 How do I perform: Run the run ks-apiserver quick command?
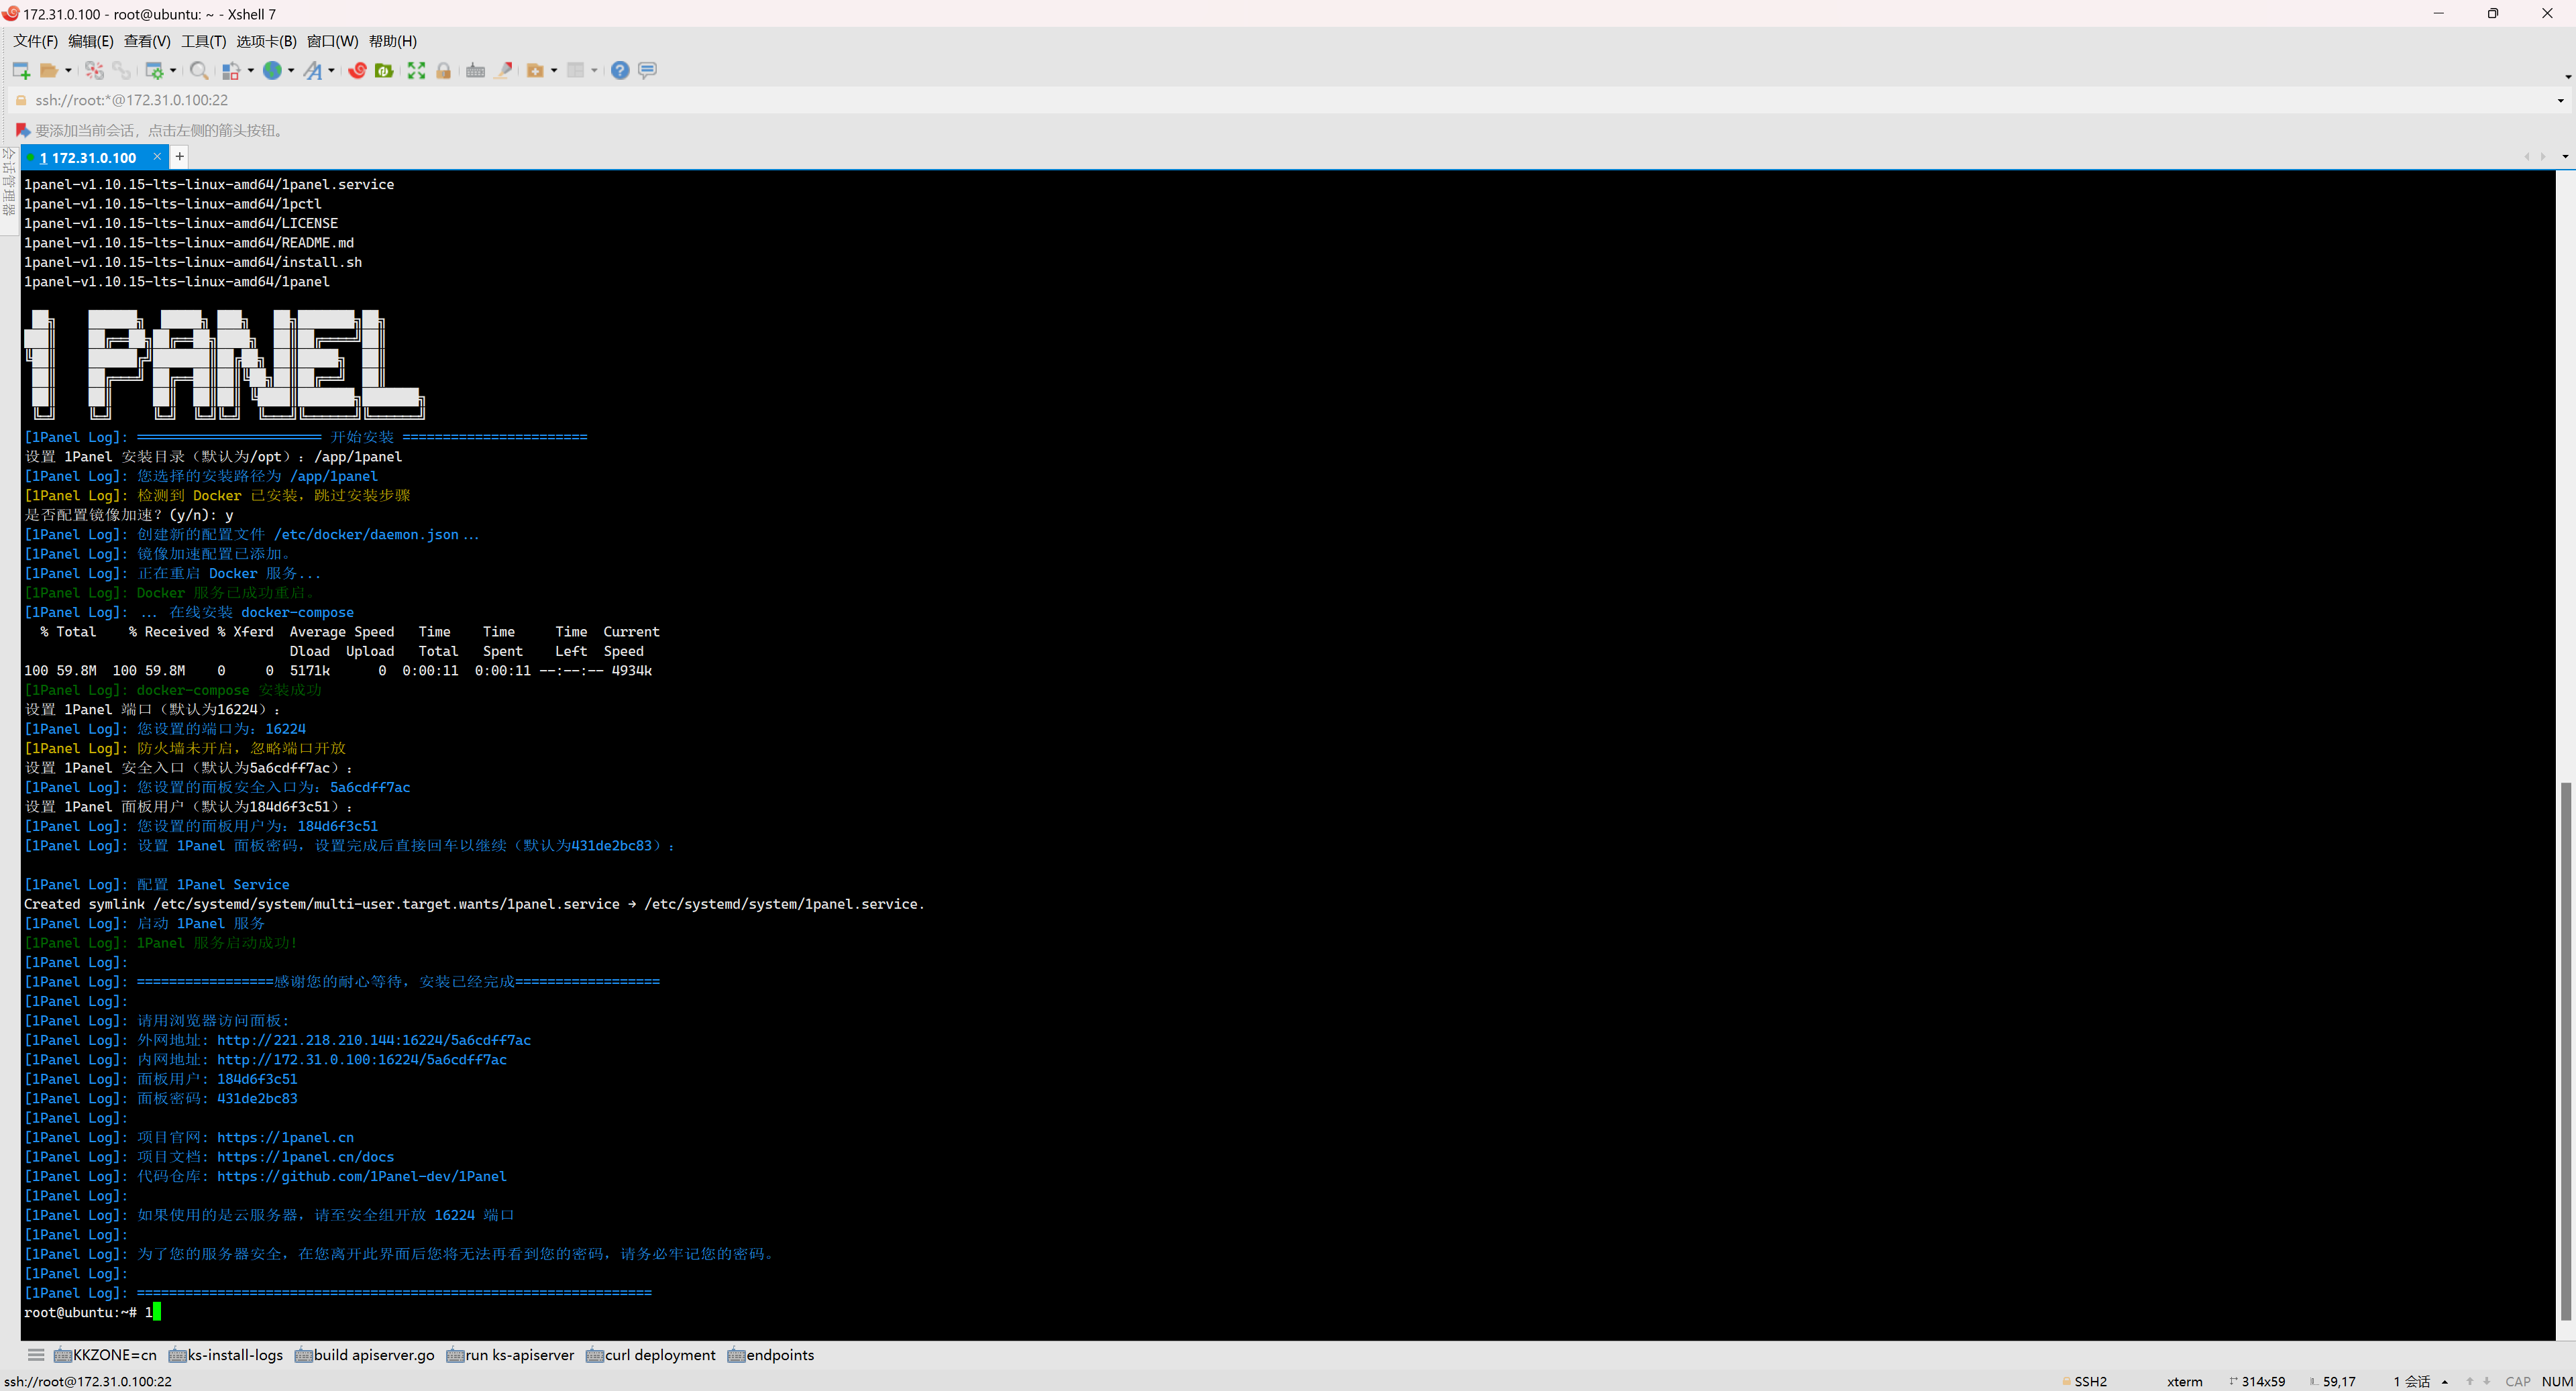[510, 1355]
